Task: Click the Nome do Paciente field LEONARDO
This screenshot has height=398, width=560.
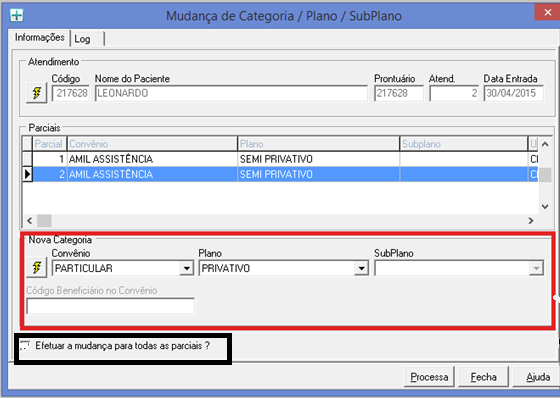Action: 231,93
